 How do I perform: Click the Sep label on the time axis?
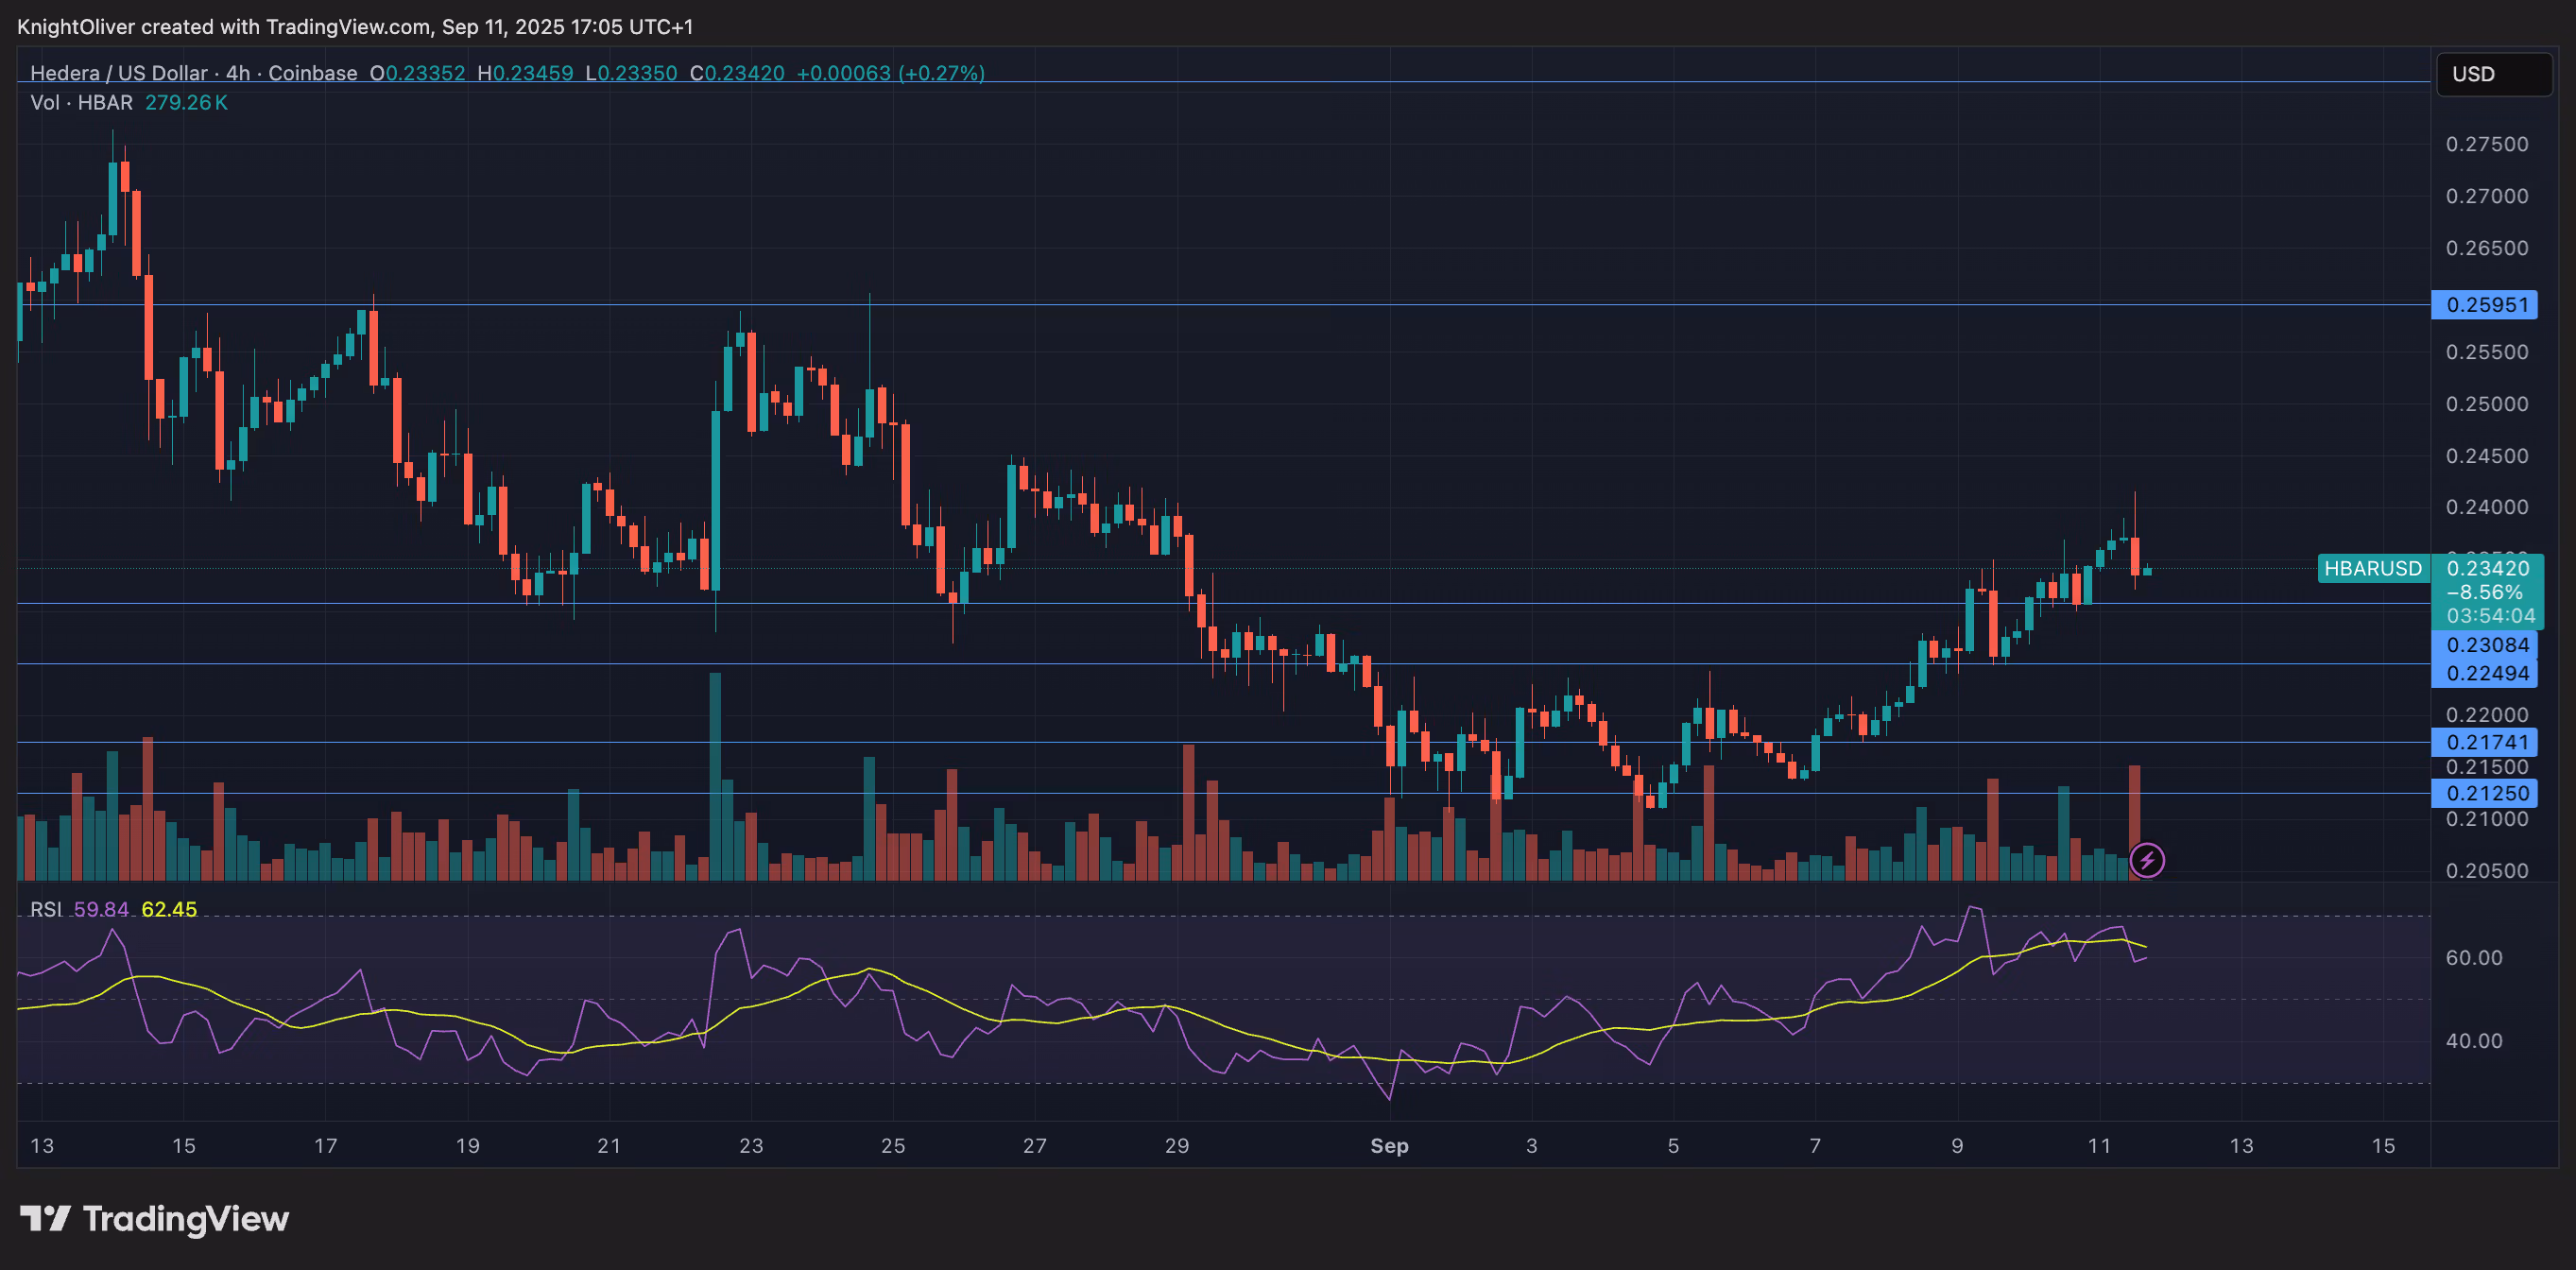[1390, 1146]
